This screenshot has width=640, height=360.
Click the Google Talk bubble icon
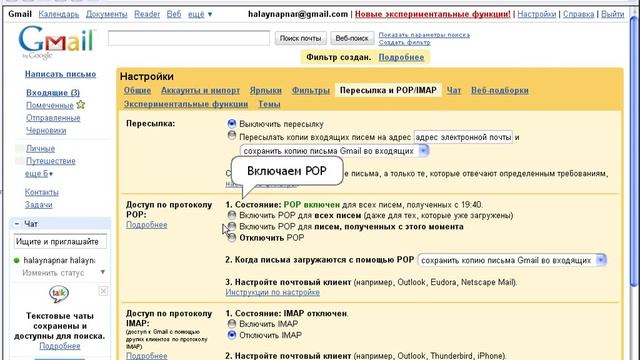[59, 293]
